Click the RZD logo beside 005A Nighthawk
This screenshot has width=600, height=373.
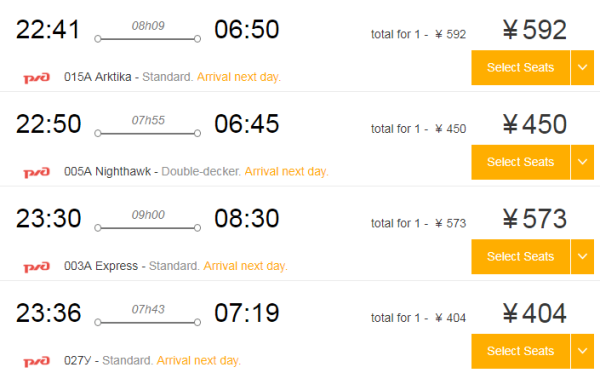point(37,172)
